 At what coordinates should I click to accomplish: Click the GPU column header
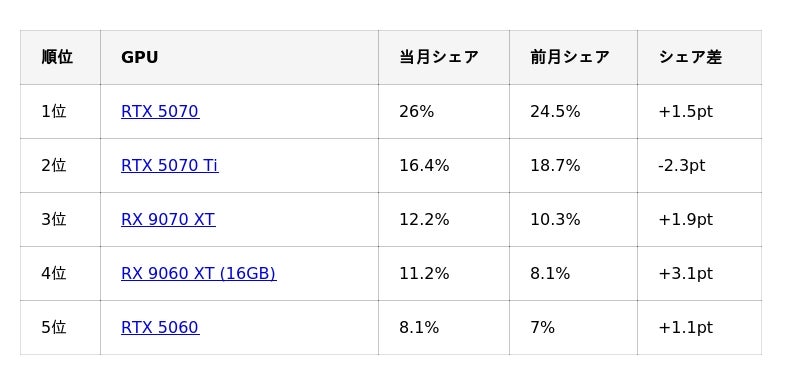(239, 57)
